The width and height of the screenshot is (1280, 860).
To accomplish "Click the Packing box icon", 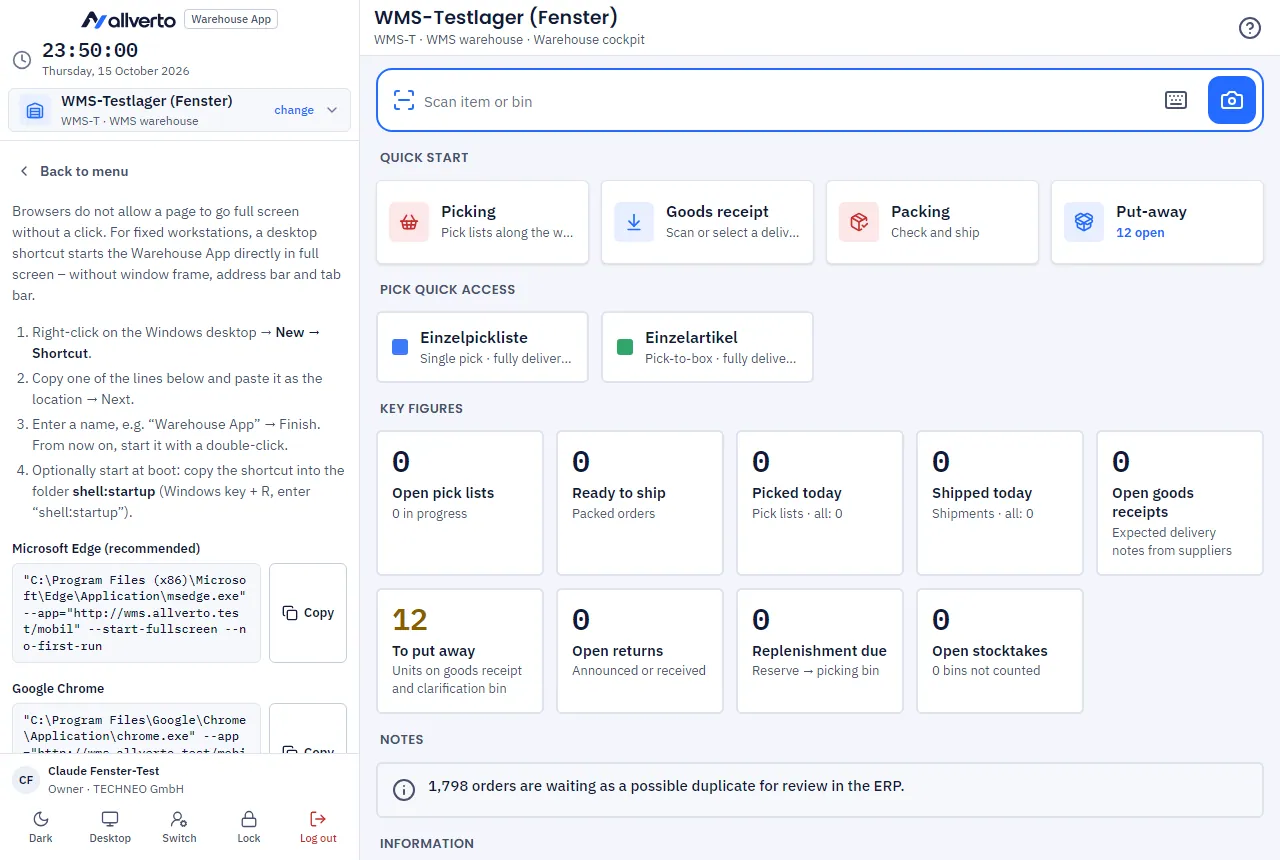I will (859, 222).
